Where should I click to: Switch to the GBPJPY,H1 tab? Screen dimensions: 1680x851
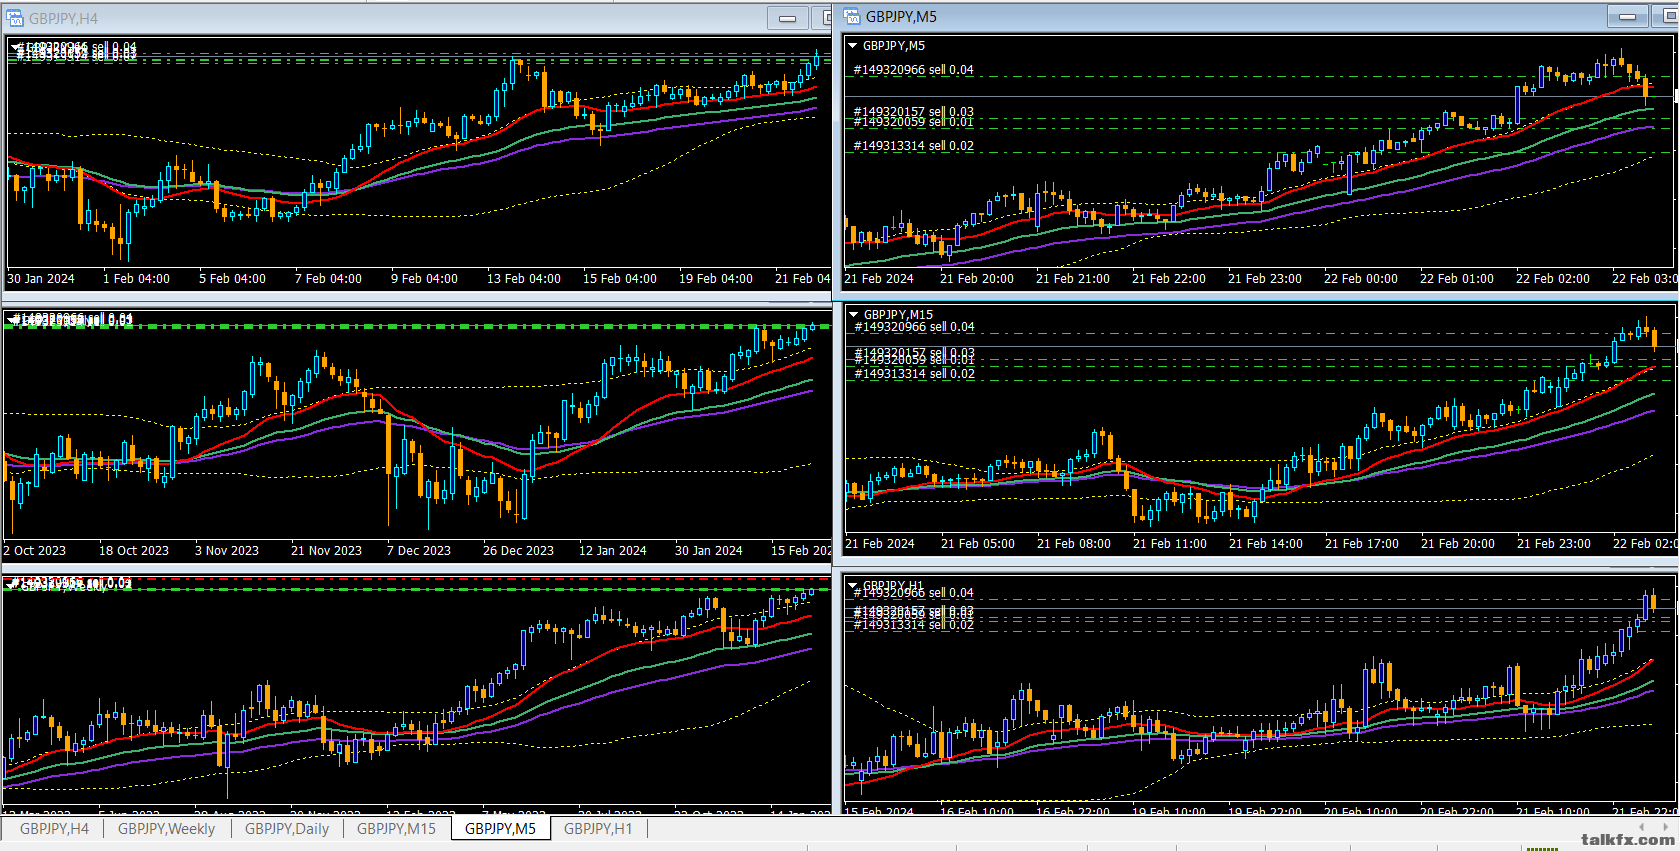598,828
